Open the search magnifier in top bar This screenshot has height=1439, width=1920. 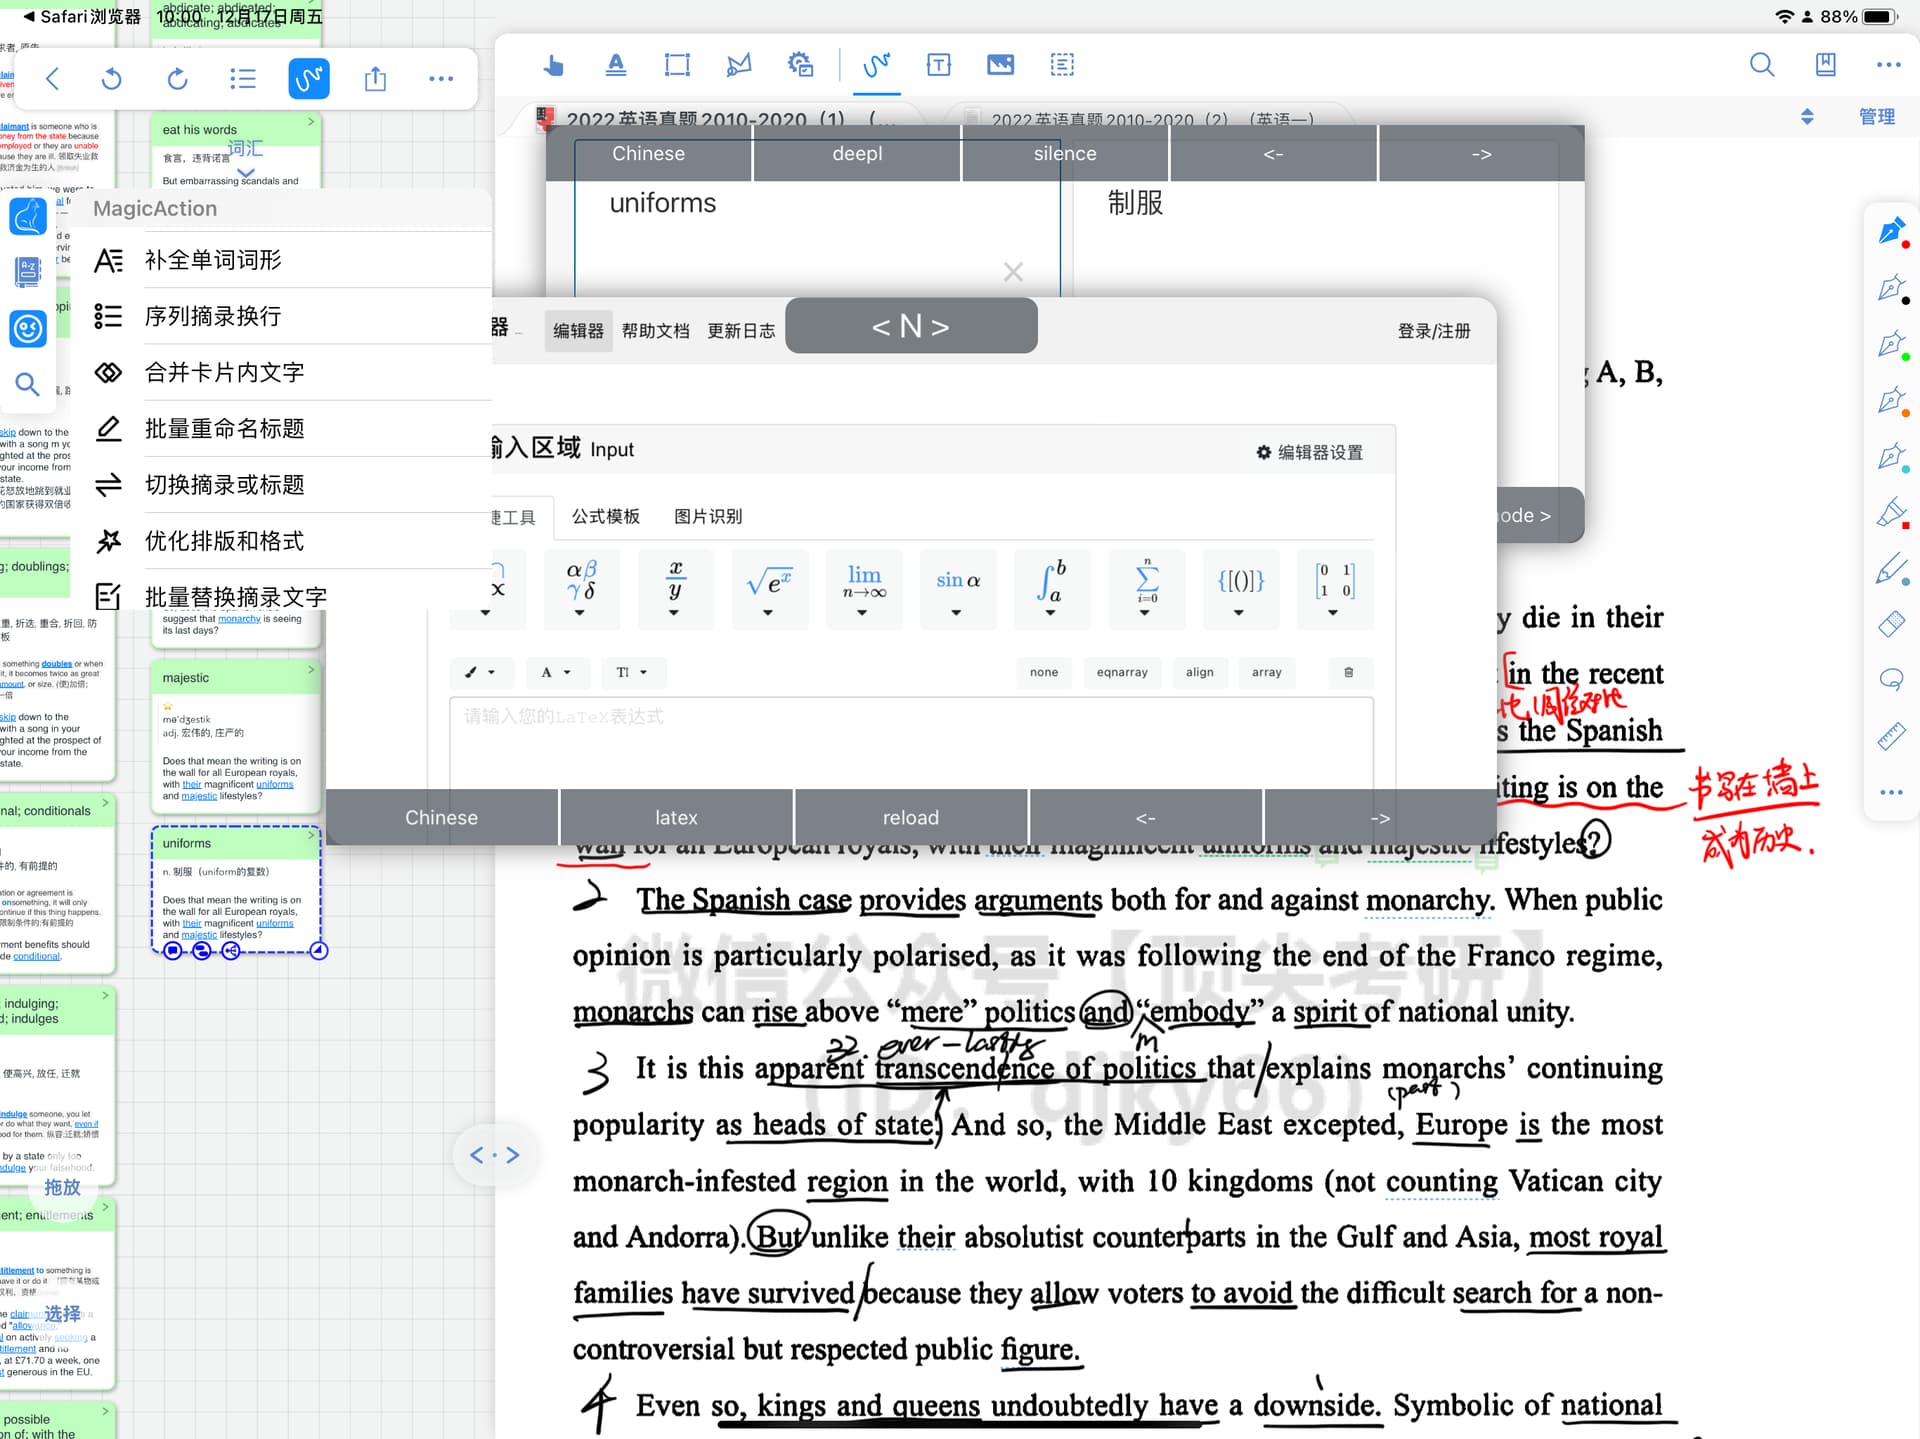pos(1762,66)
